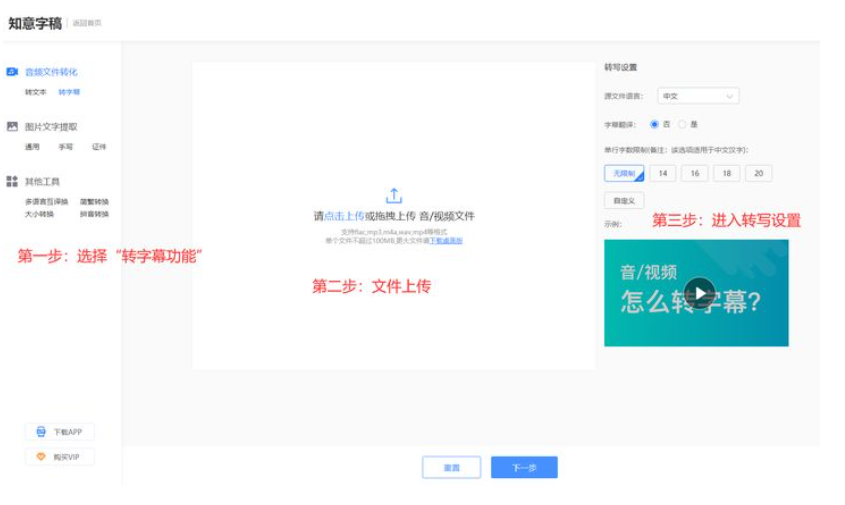Select the 无限制 character limit option
Screen dimensions: 845x505
tap(624, 174)
